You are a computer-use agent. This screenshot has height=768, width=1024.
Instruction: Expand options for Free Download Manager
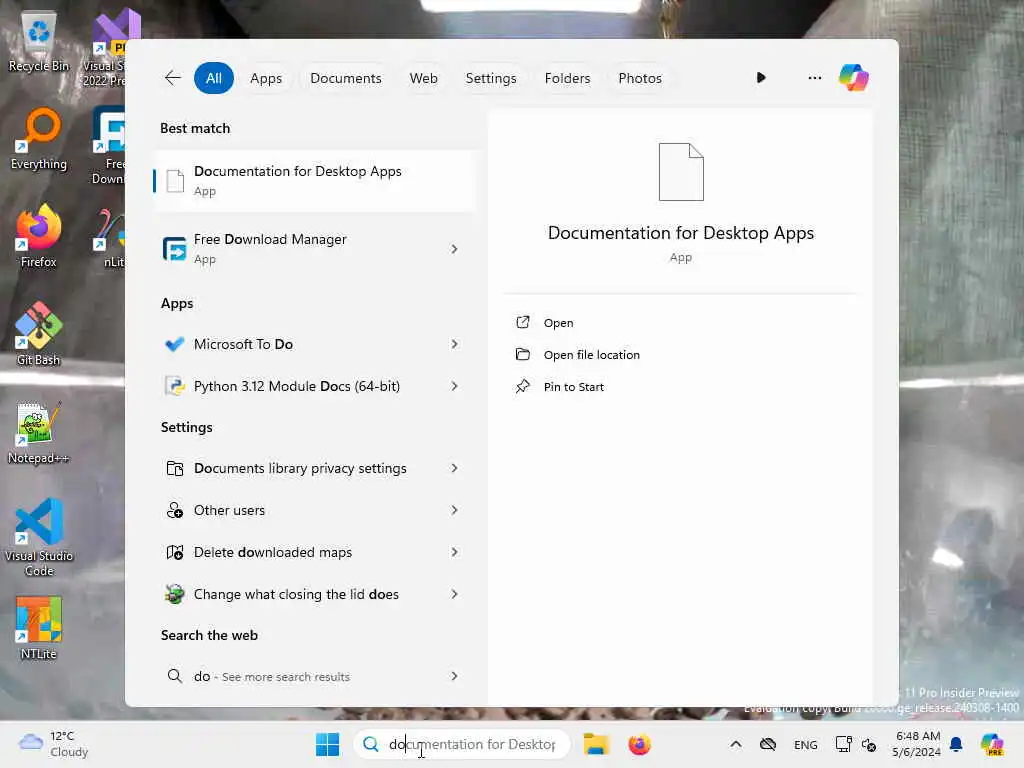[x=454, y=249]
